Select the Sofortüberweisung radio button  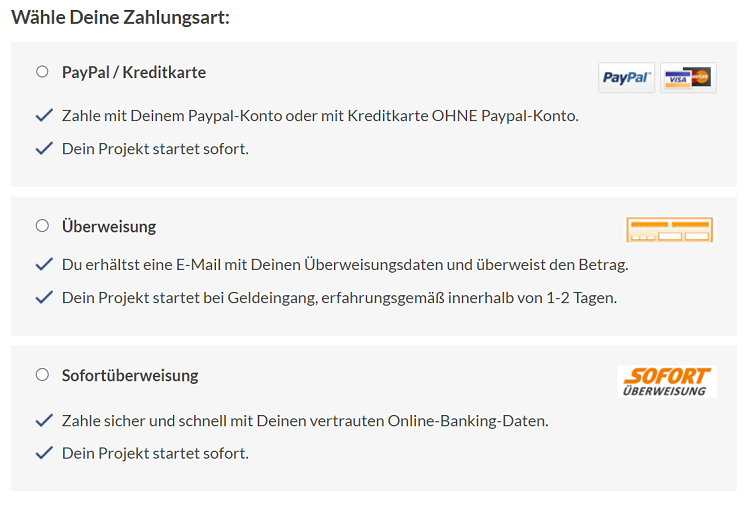click(x=42, y=375)
